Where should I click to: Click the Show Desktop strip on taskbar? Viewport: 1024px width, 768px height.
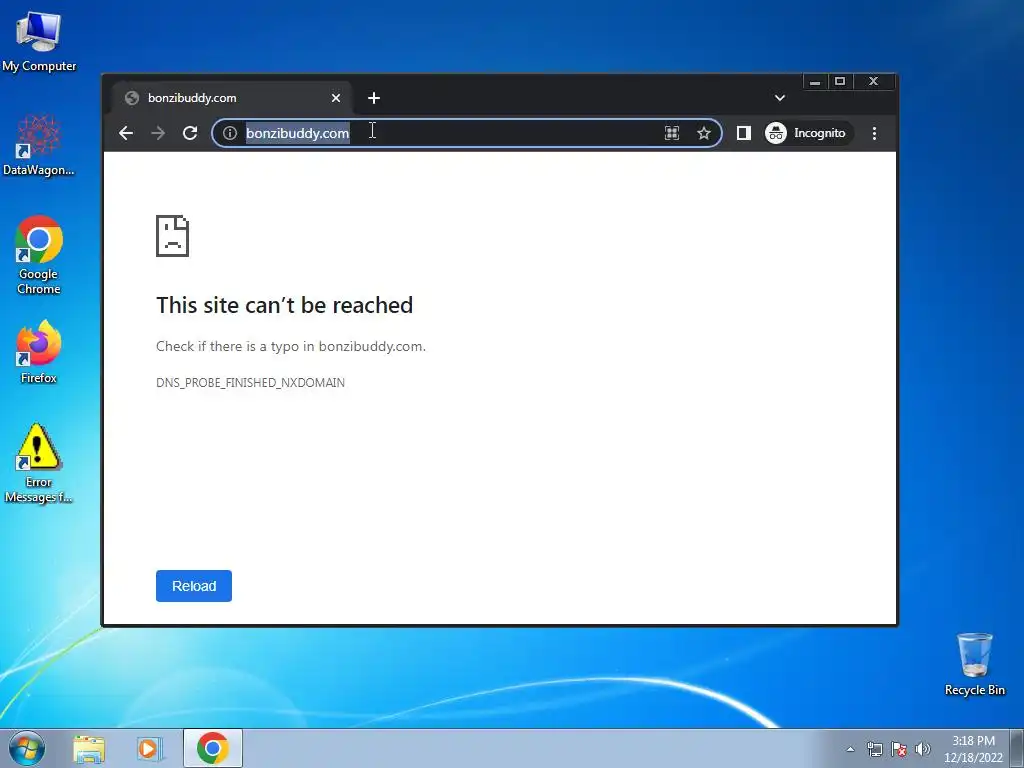pos(1017,748)
